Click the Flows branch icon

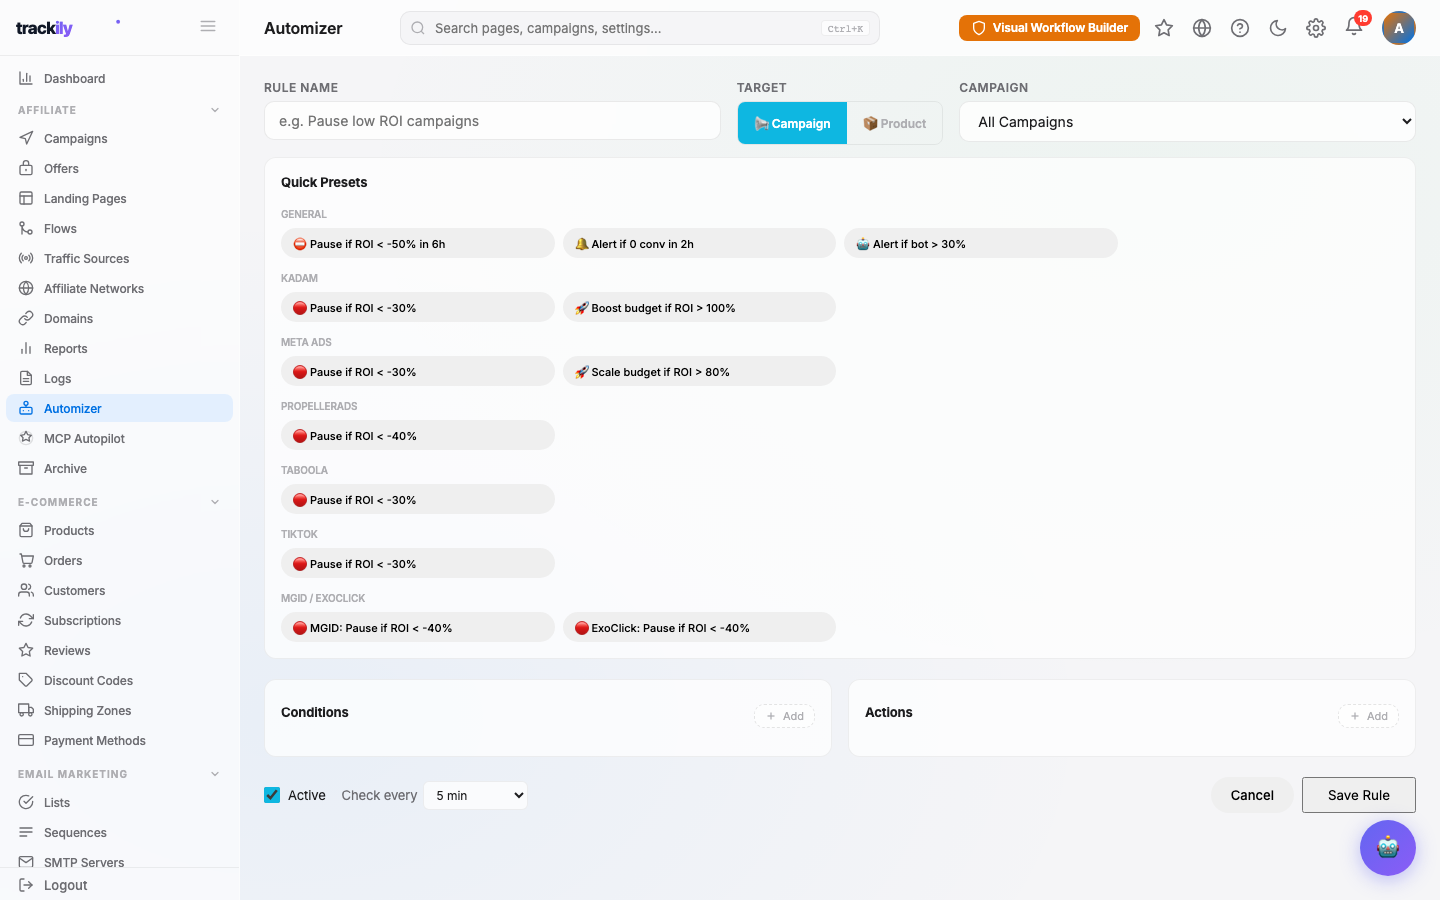click(x=26, y=228)
